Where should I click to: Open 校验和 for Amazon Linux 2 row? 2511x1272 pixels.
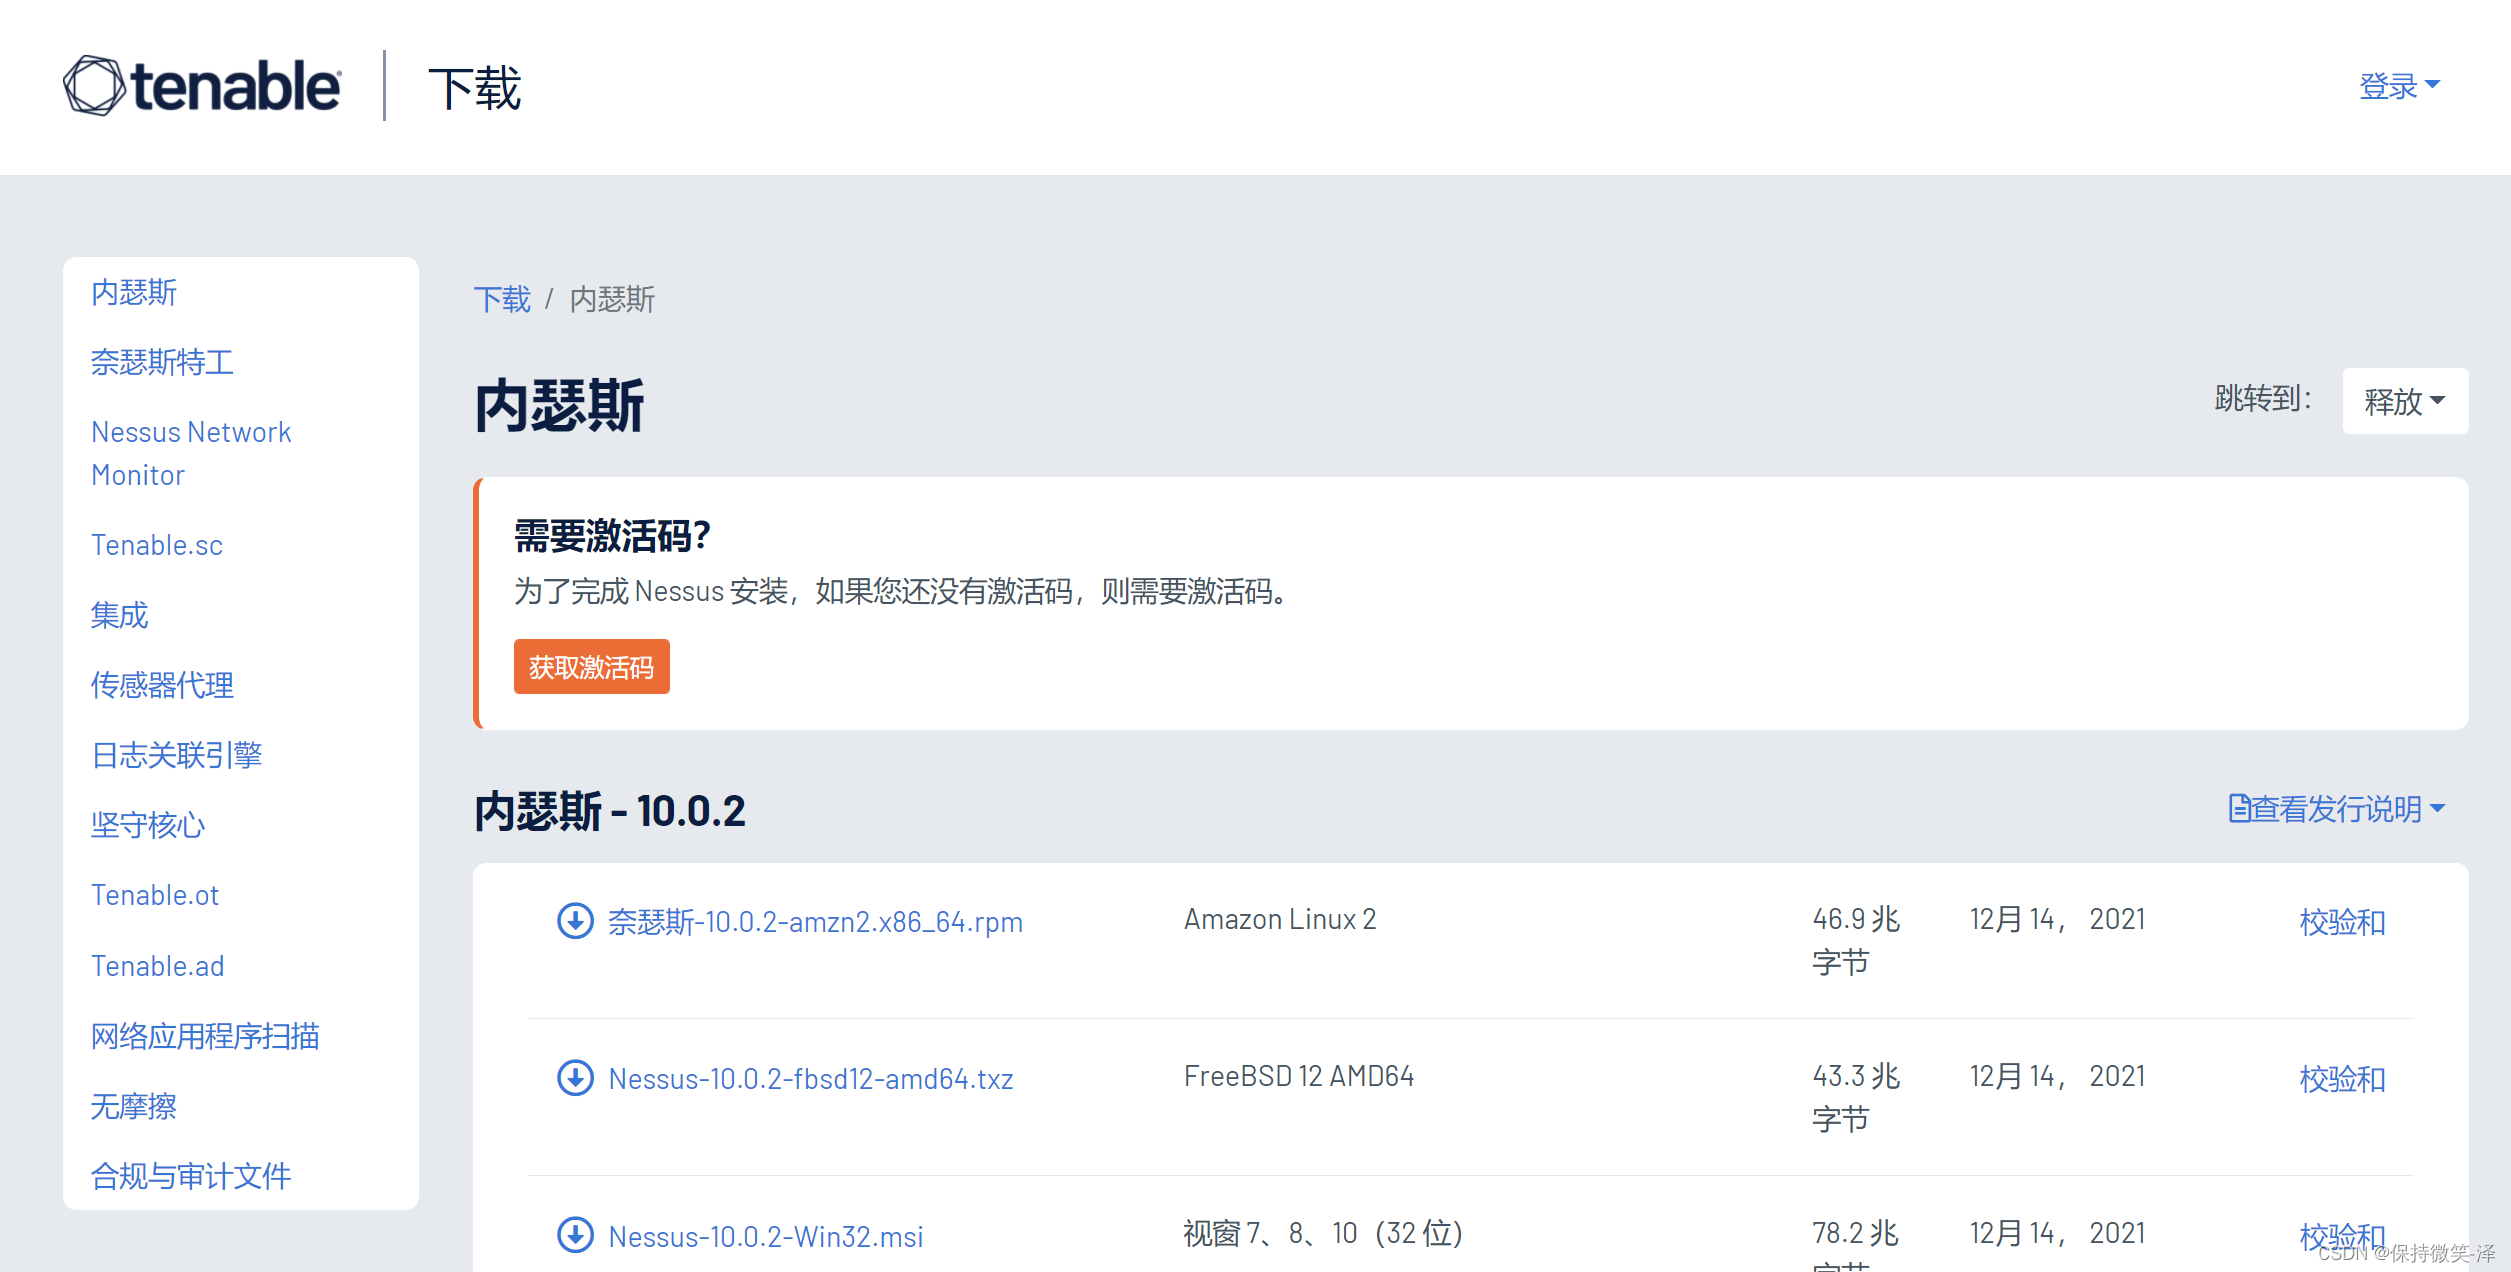coord(2342,921)
